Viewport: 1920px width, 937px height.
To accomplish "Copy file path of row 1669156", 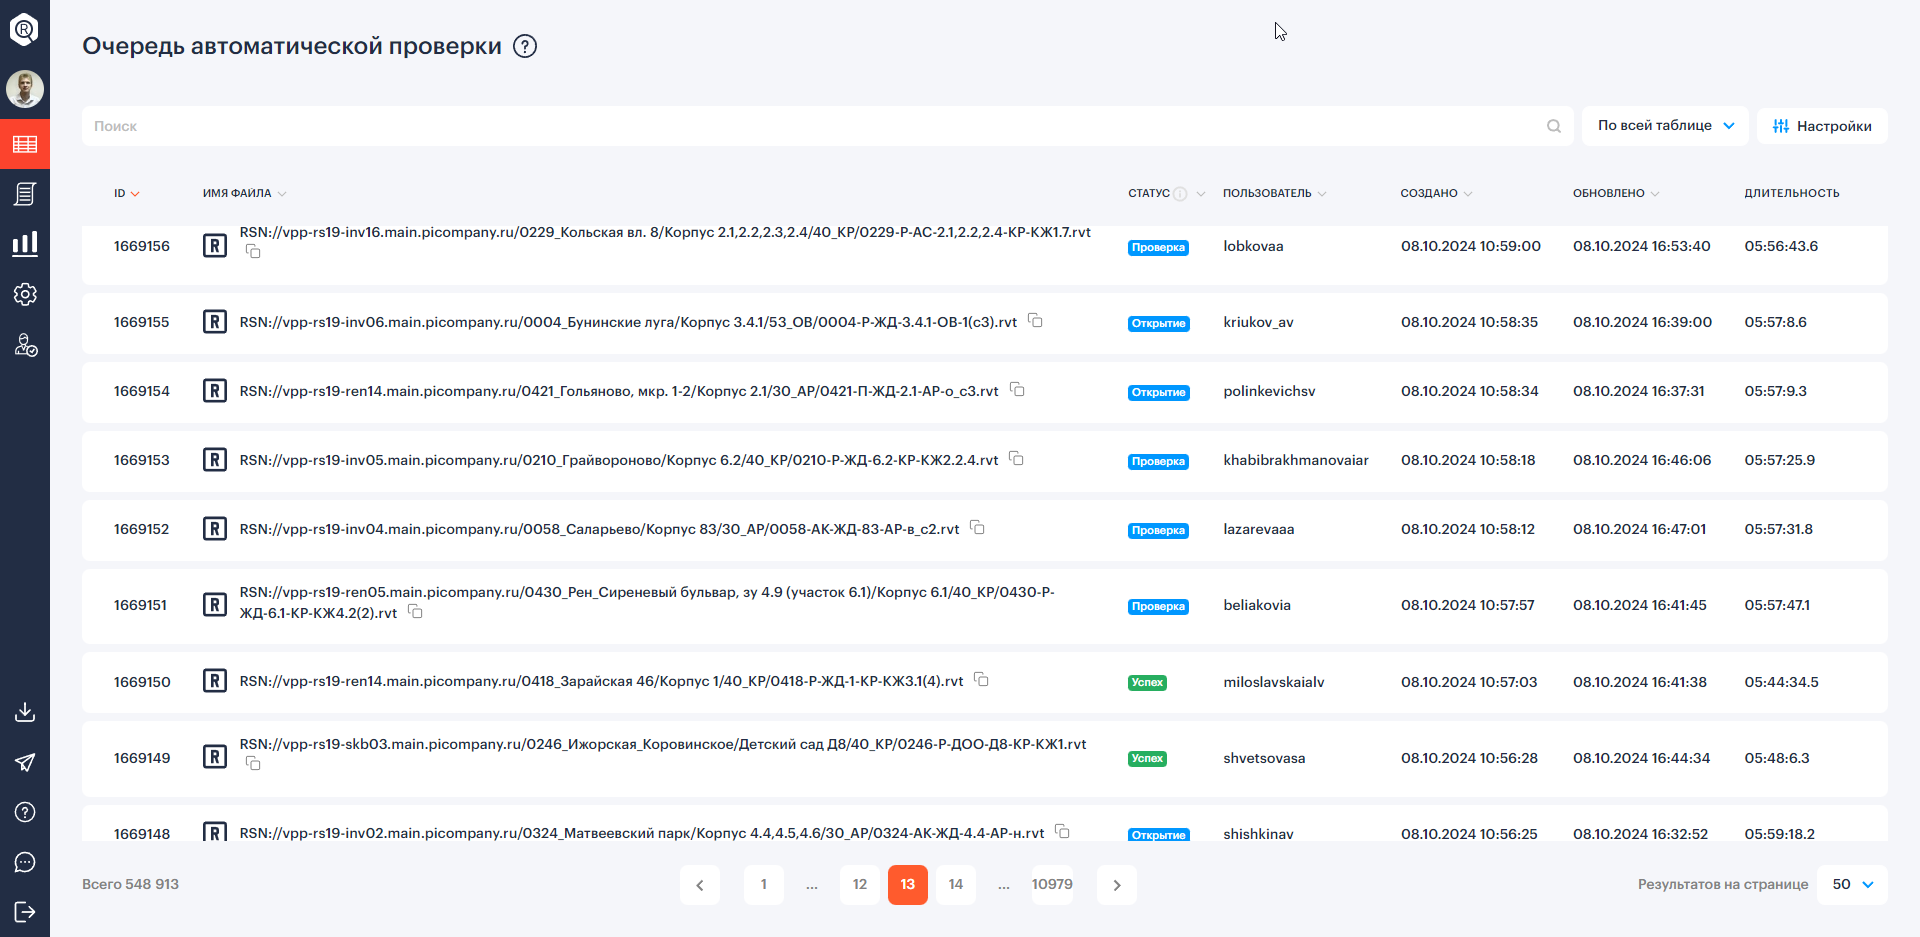I will point(254,252).
